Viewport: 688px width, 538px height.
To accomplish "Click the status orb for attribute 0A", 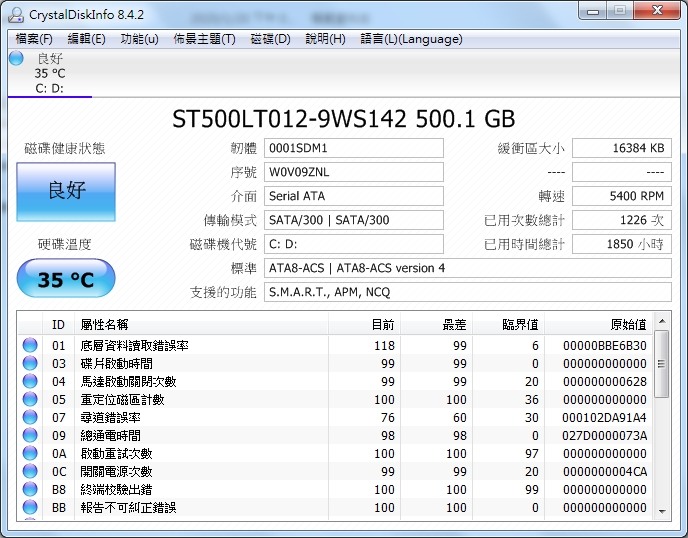I will pyautogui.click(x=30, y=453).
